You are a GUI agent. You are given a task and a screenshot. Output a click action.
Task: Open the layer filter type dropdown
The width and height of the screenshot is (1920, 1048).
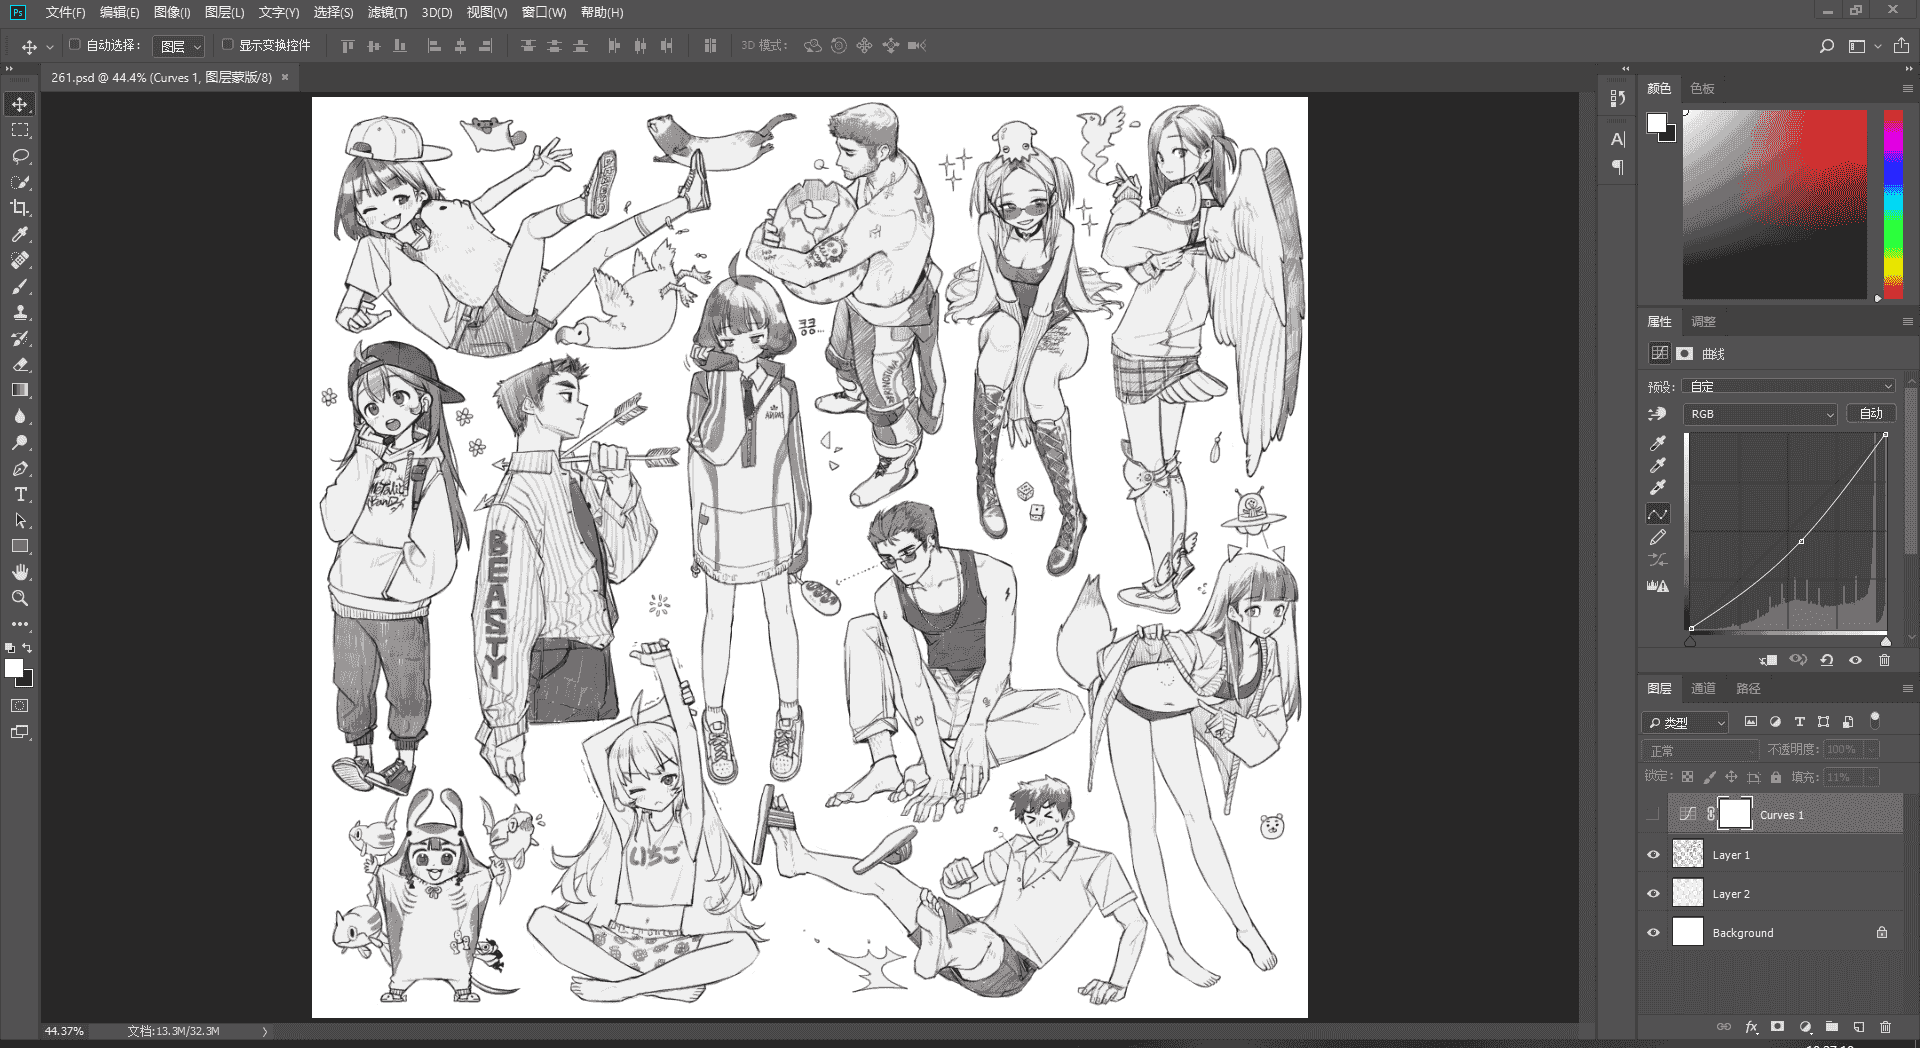(x=1685, y=722)
